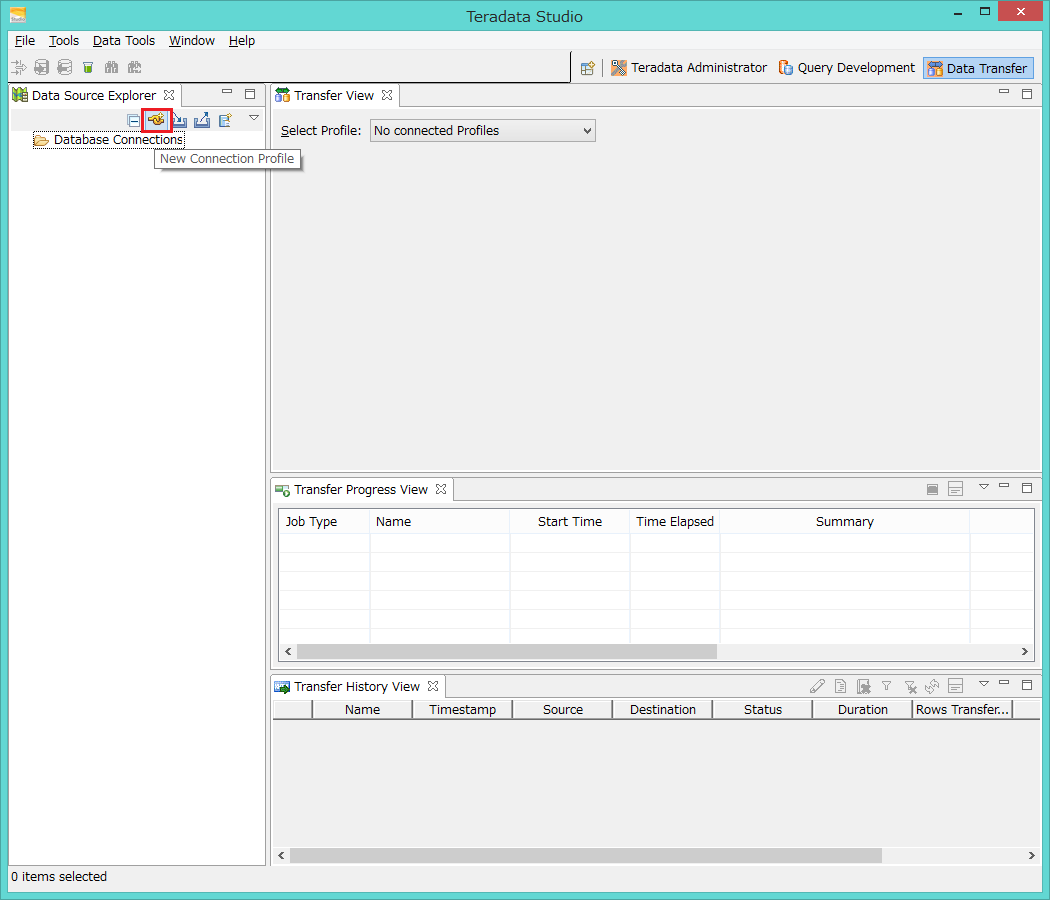
Task: Click the Open Perspective icon
Action: point(587,68)
